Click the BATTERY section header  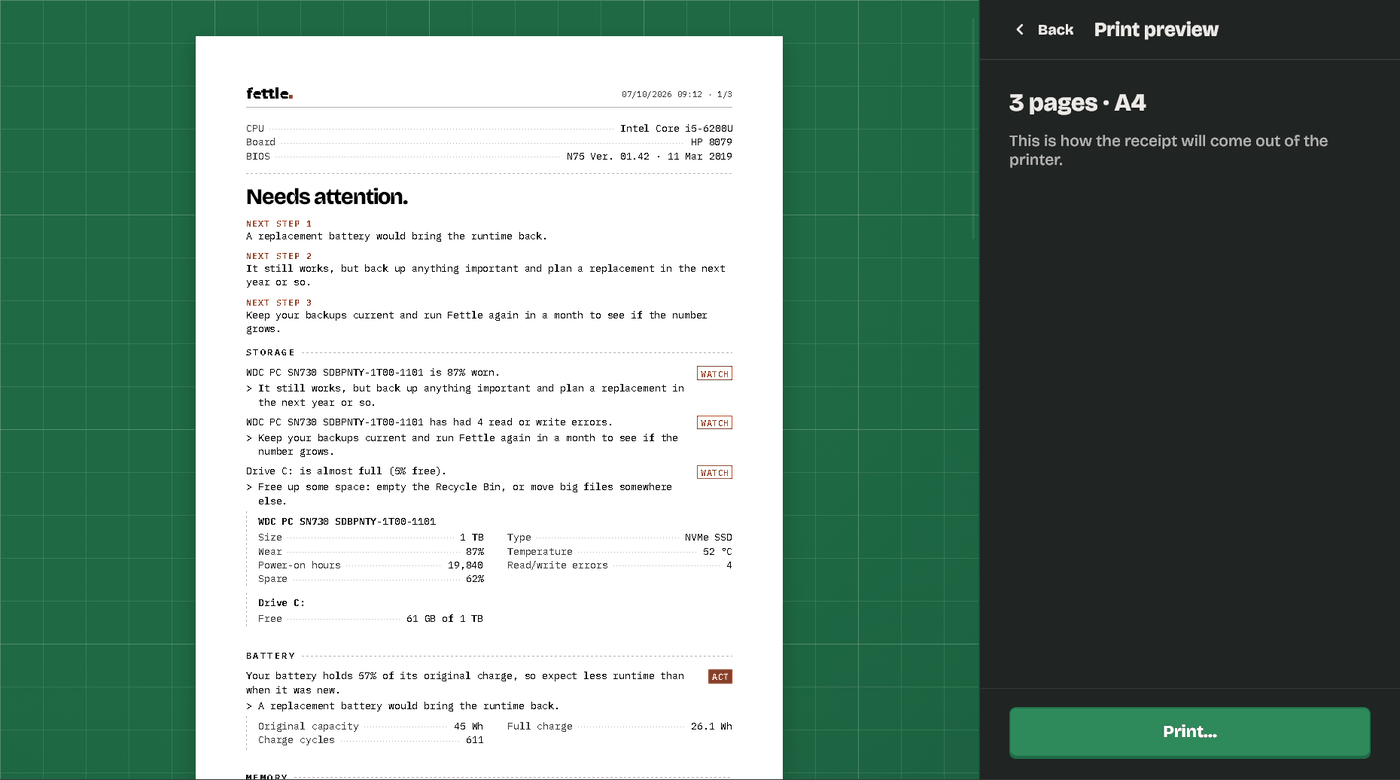271,656
